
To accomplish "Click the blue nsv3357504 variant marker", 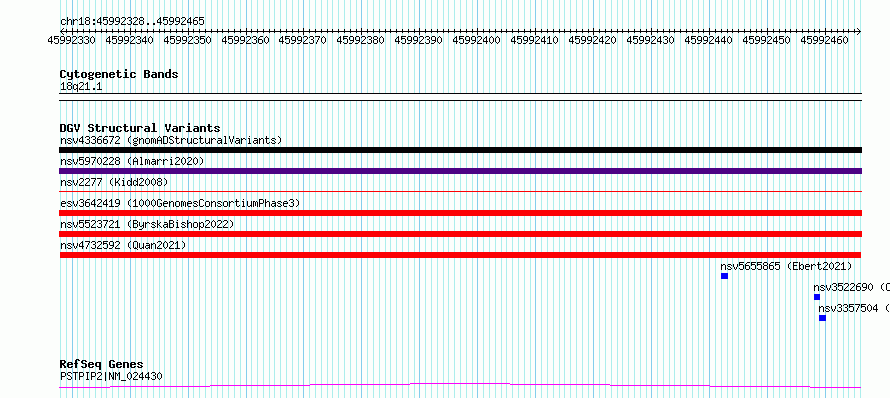I will click(x=822, y=318).
